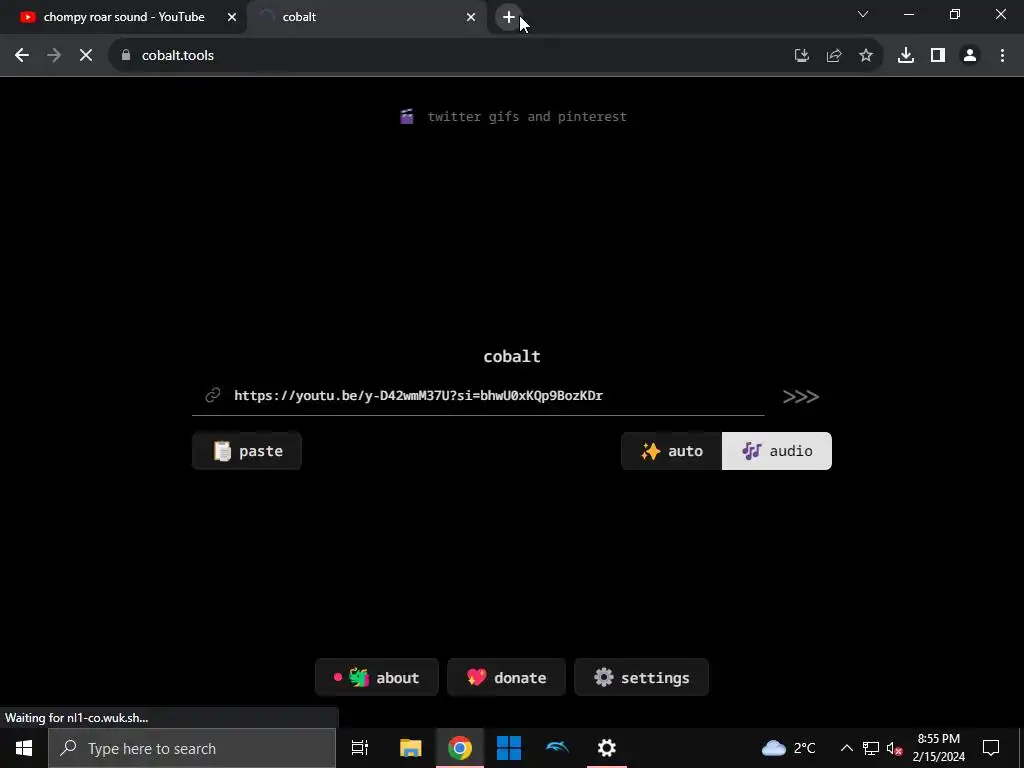1024x768 pixels.
Task: Open a new browser tab
Action: pyautogui.click(x=509, y=17)
